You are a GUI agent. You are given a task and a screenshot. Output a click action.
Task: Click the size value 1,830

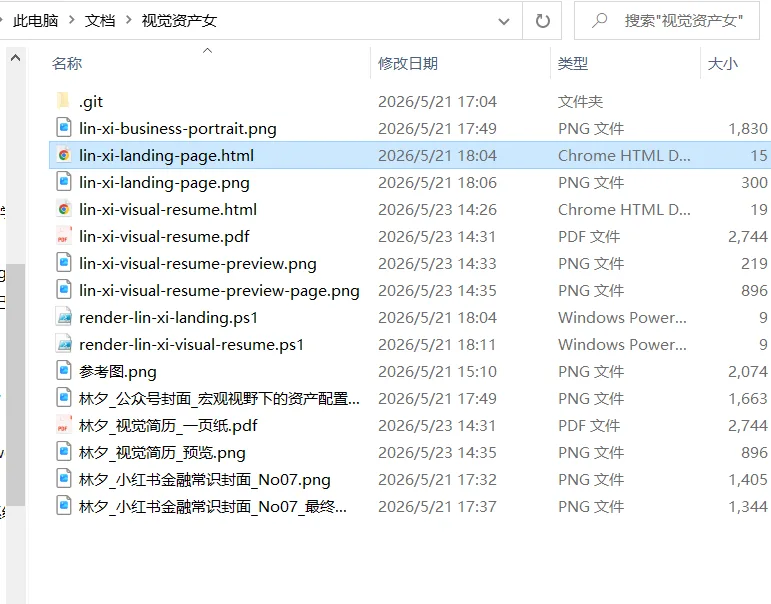tap(748, 129)
